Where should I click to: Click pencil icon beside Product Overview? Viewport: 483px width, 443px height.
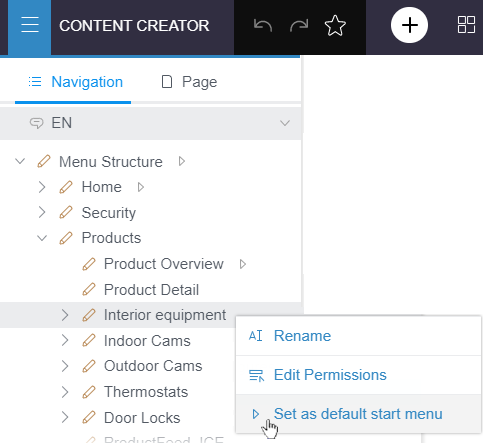click(x=89, y=264)
